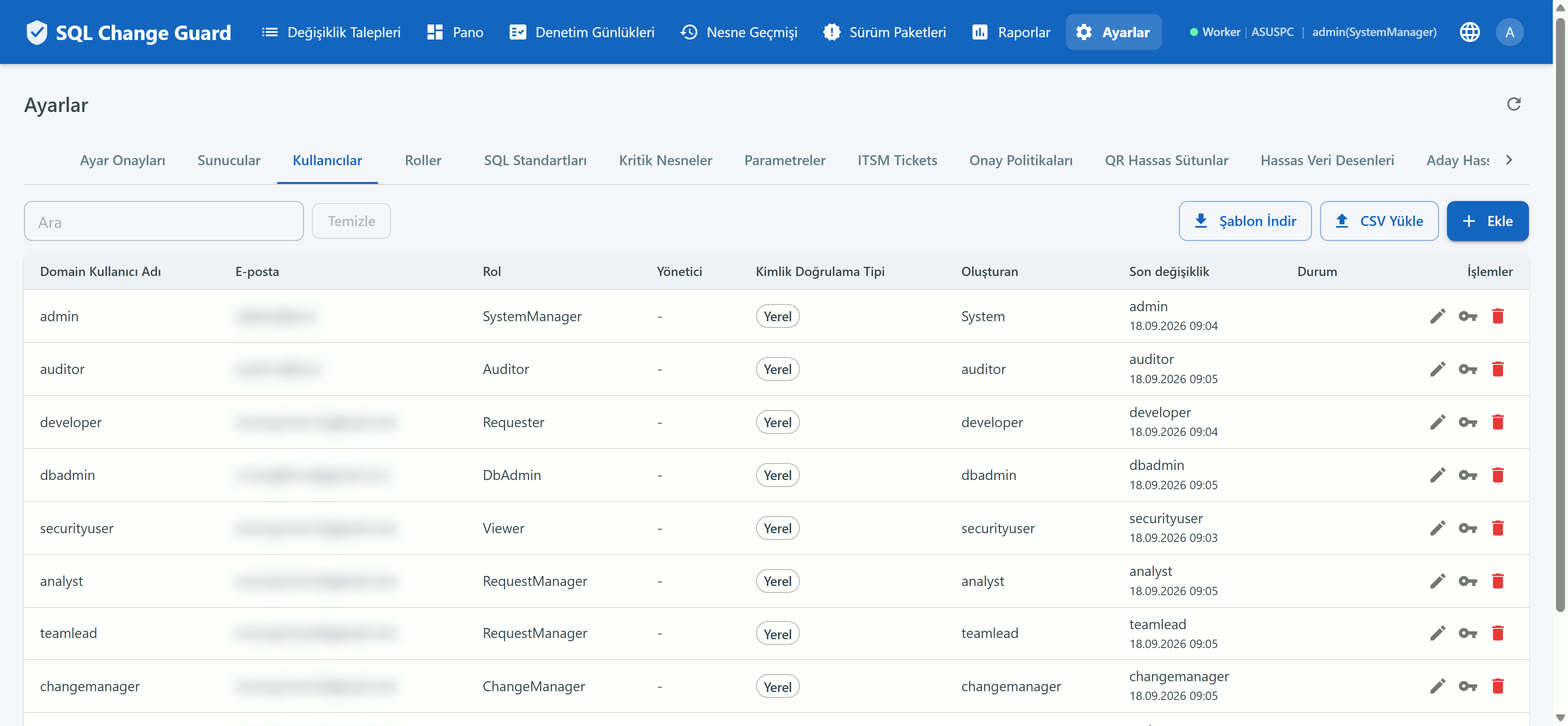Open the Parametreler tab

coord(785,160)
